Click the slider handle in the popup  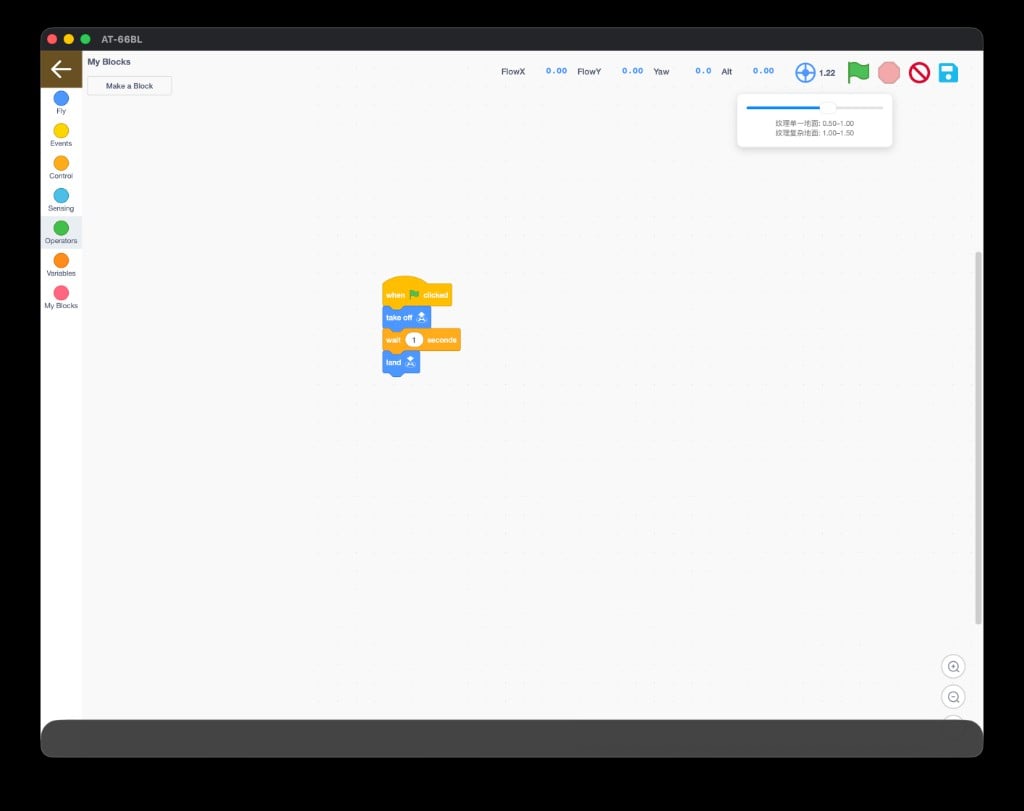827,108
